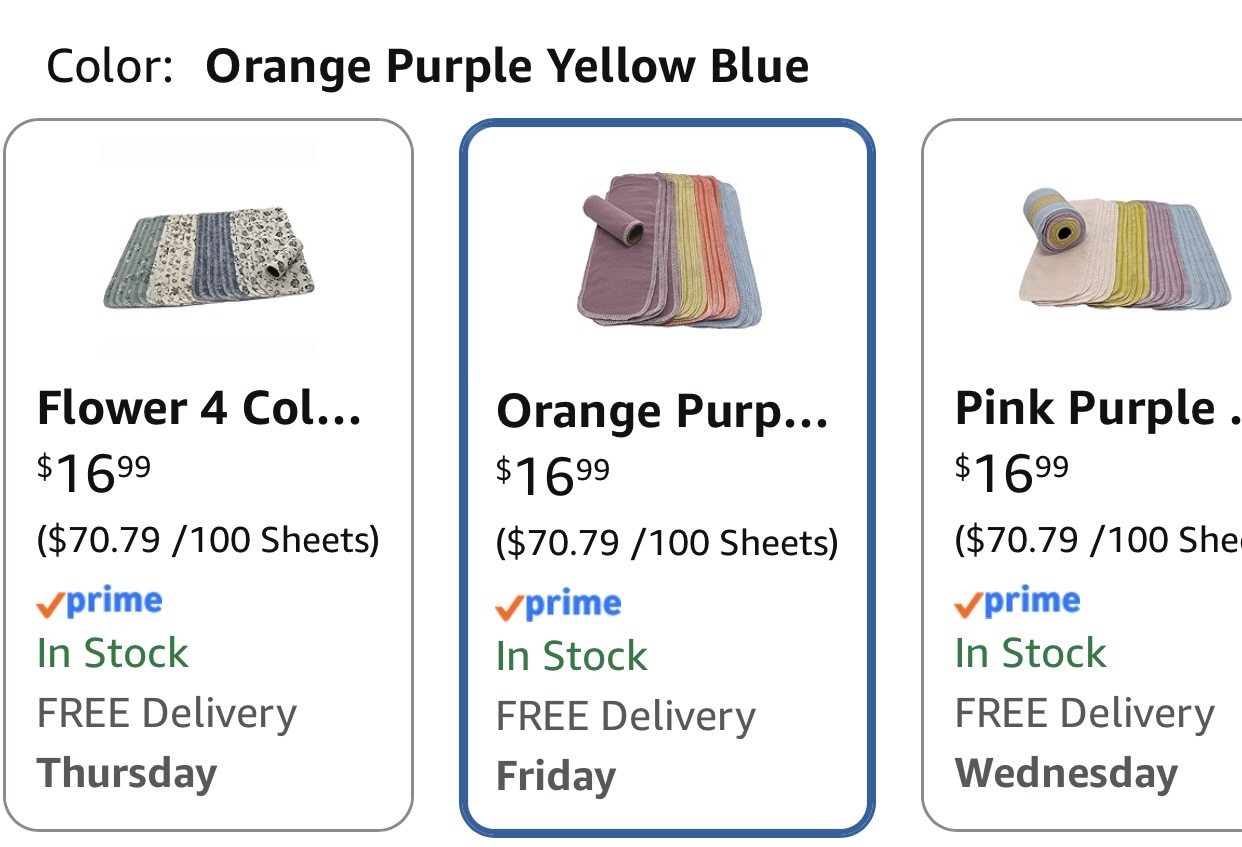
Task: Click the Prime badge on the Pink Purple card
Action: (x=1017, y=601)
